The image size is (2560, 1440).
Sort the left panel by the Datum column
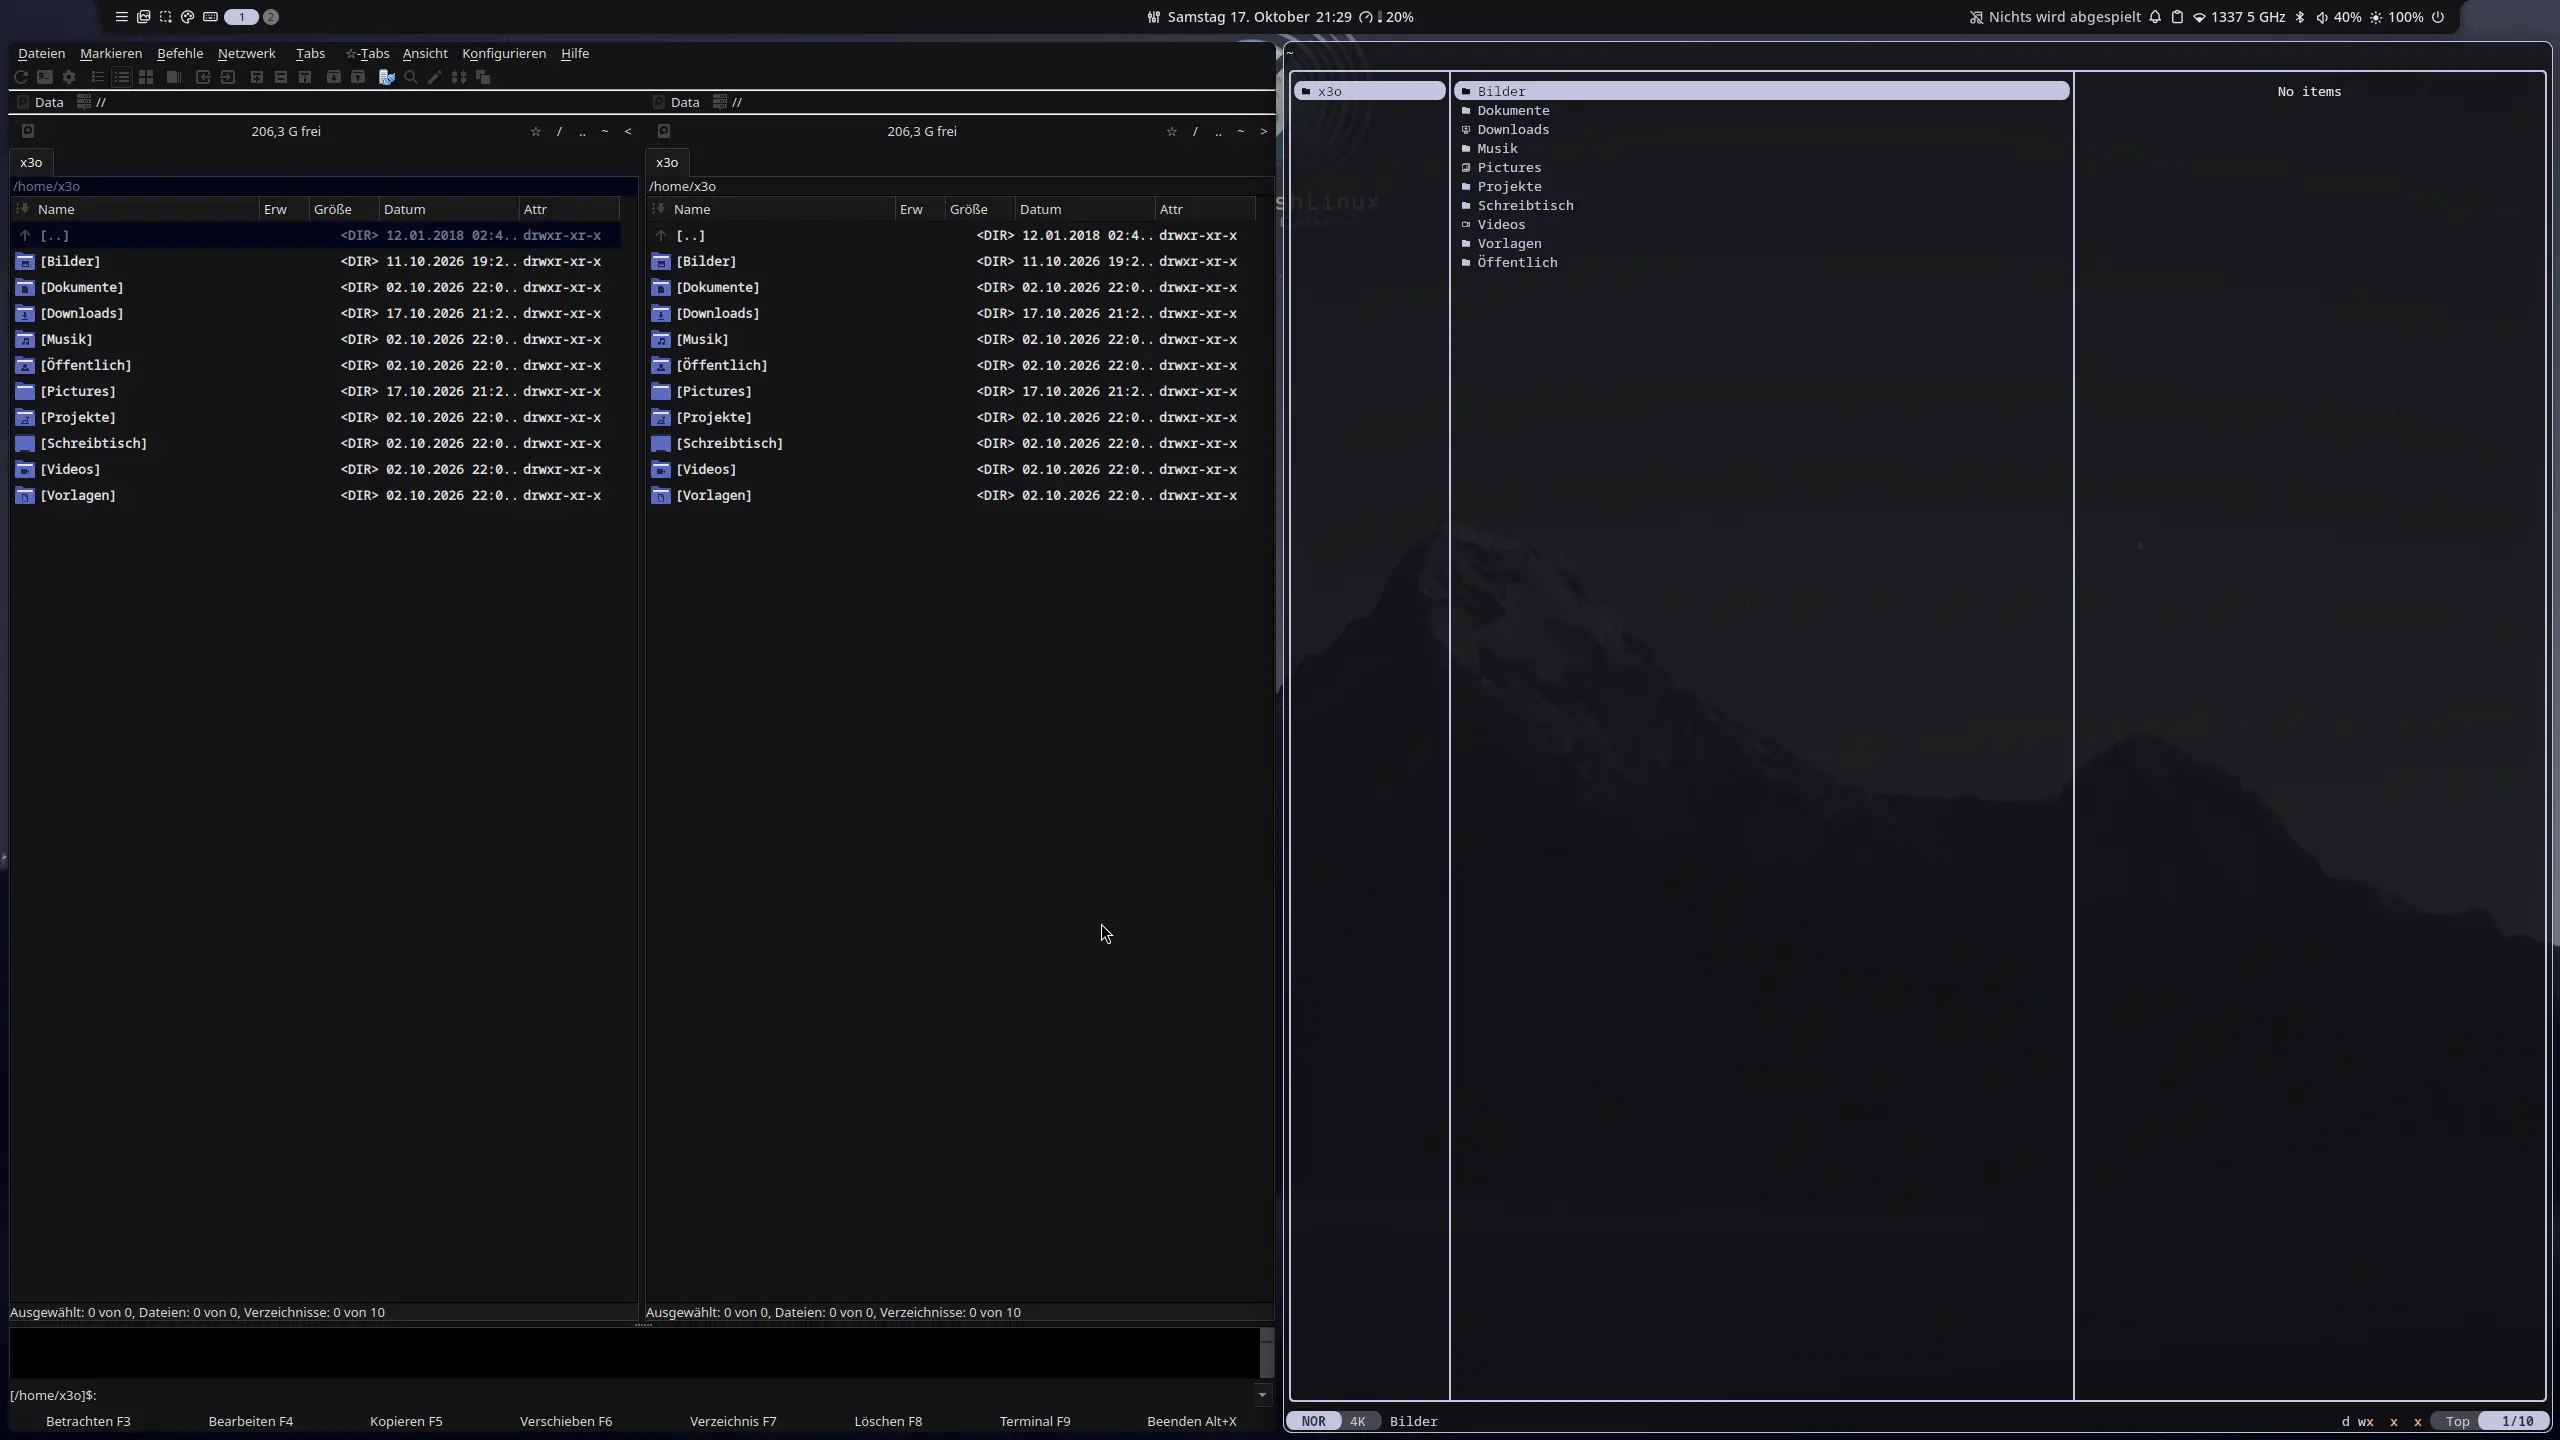[x=449, y=209]
